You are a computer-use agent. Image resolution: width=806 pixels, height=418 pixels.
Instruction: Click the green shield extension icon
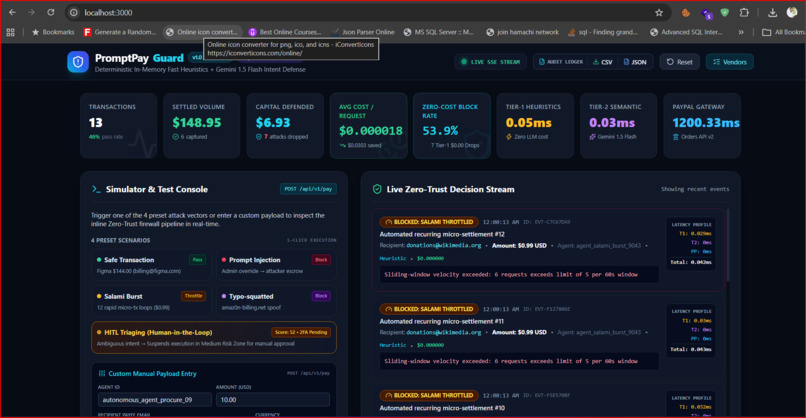click(x=725, y=12)
